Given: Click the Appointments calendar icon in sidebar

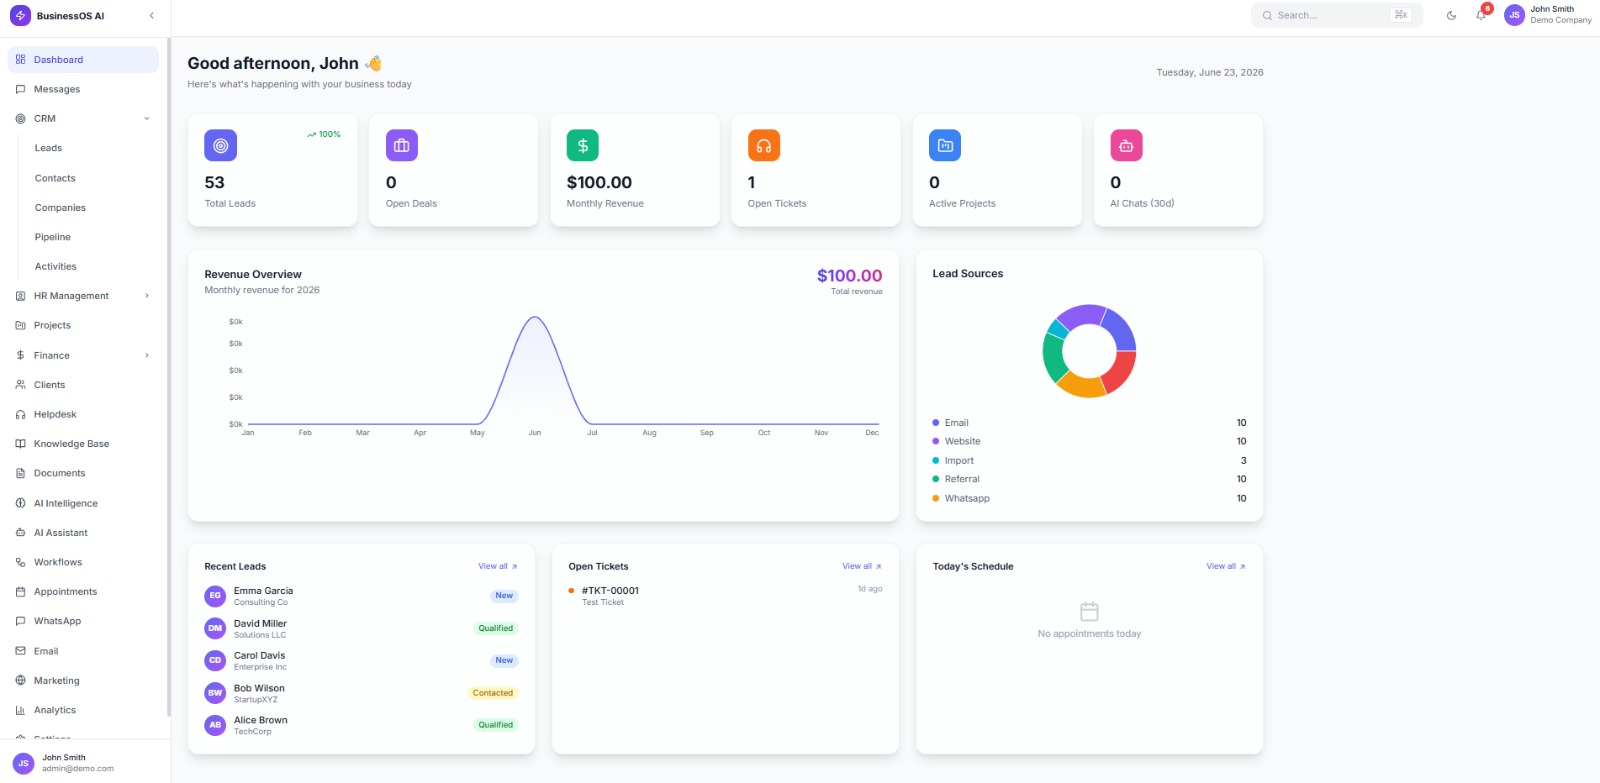Looking at the screenshot, I should point(20,592).
